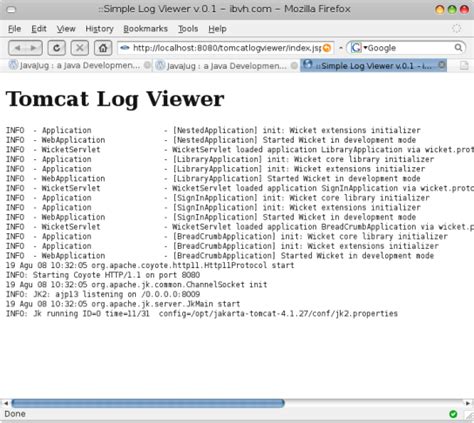This screenshot has width=474, height=423.
Task: Click the scrollbar left arrow
Action: tap(5, 403)
